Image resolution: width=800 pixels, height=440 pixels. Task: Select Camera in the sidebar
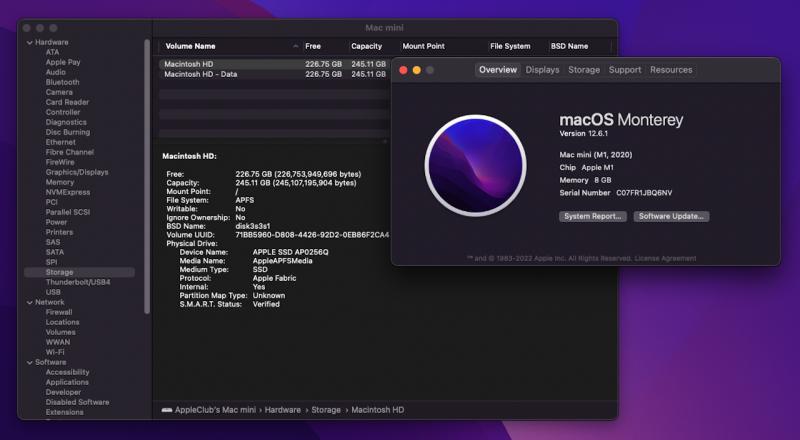(59, 92)
